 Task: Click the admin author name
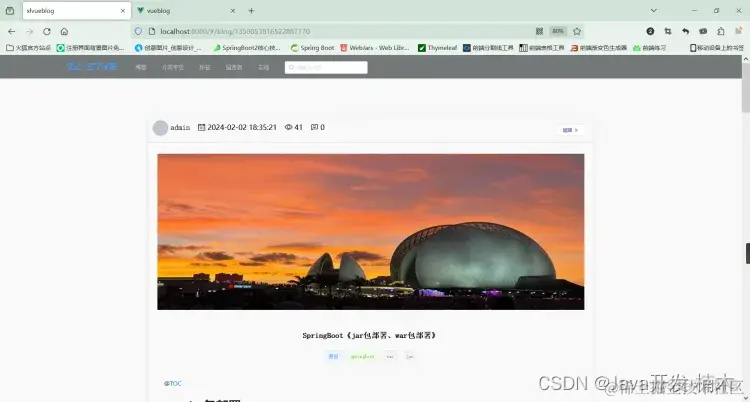(x=180, y=127)
